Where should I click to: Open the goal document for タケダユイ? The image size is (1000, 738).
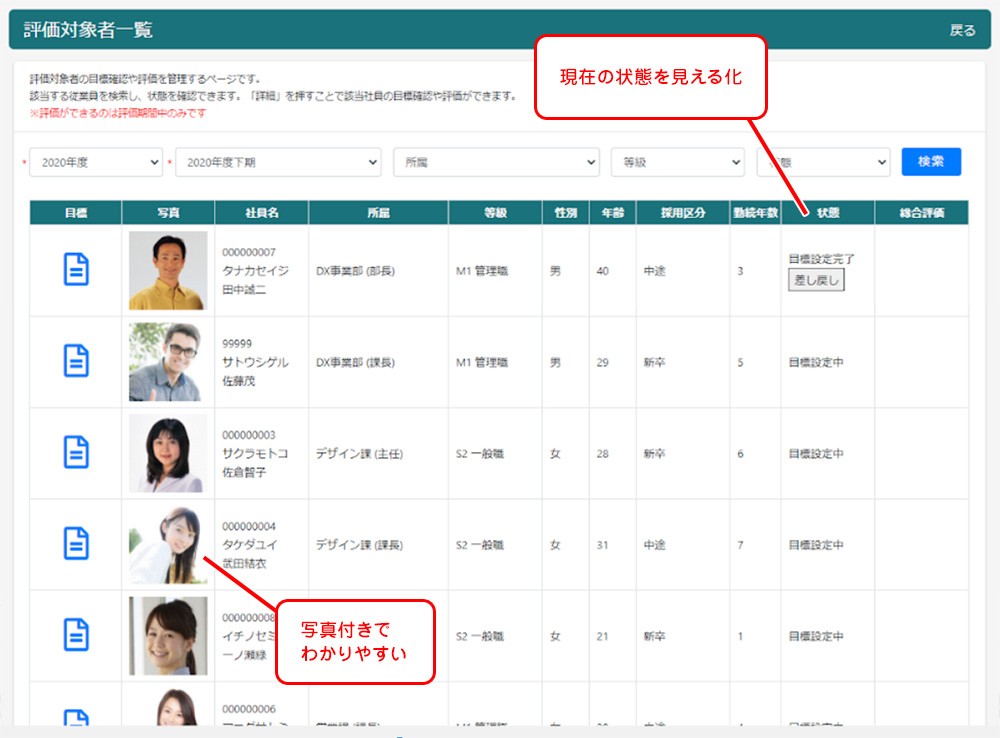(x=76, y=543)
